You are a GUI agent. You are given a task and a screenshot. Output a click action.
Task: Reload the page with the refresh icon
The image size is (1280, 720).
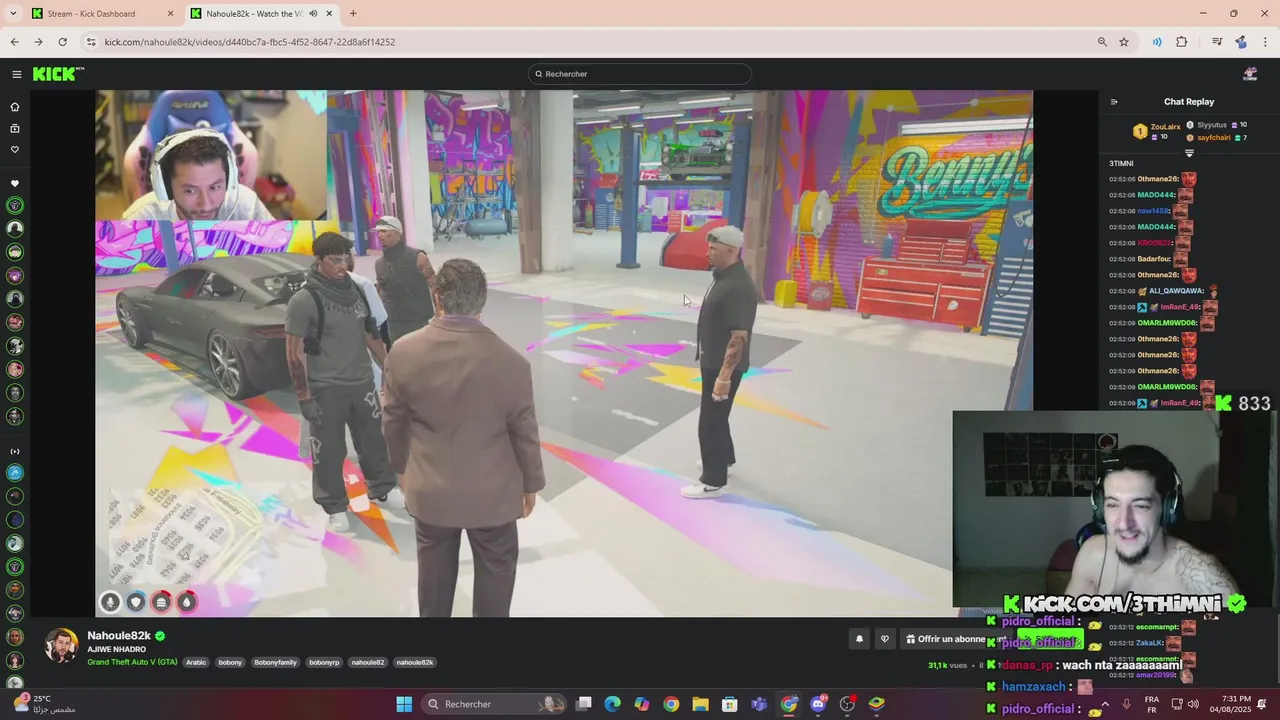click(x=62, y=42)
